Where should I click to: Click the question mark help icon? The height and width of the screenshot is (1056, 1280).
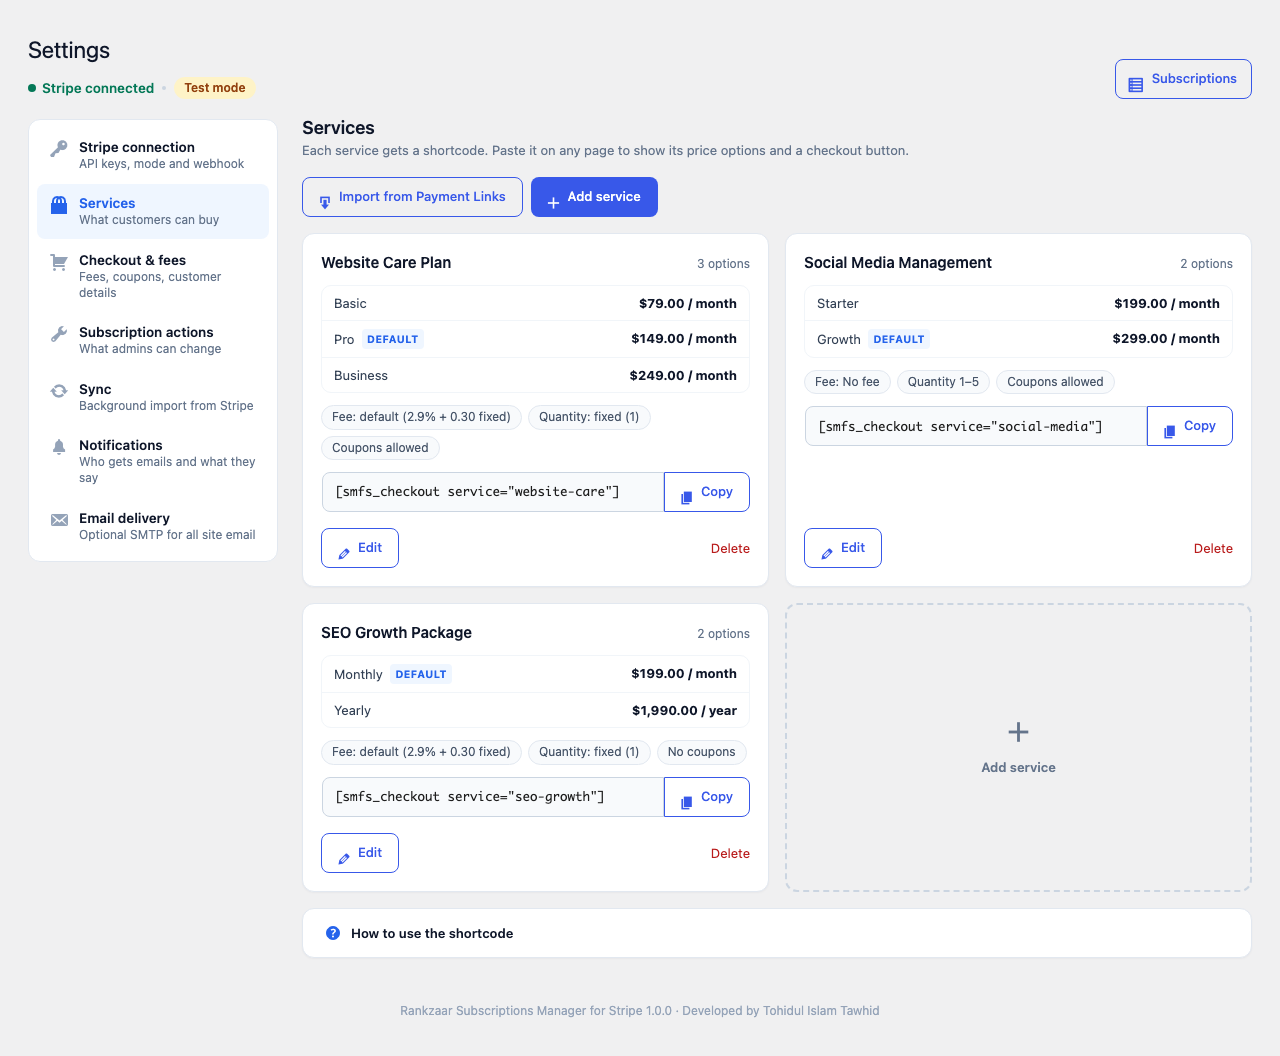click(333, 933)
